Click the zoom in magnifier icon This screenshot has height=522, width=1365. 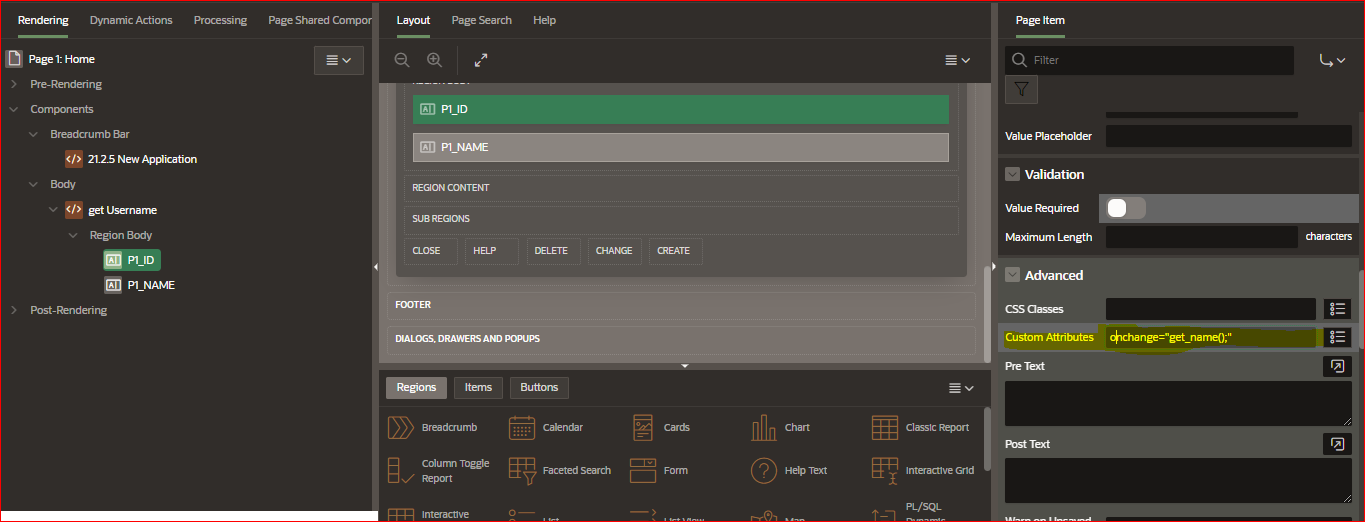click(x=434, y=60)
